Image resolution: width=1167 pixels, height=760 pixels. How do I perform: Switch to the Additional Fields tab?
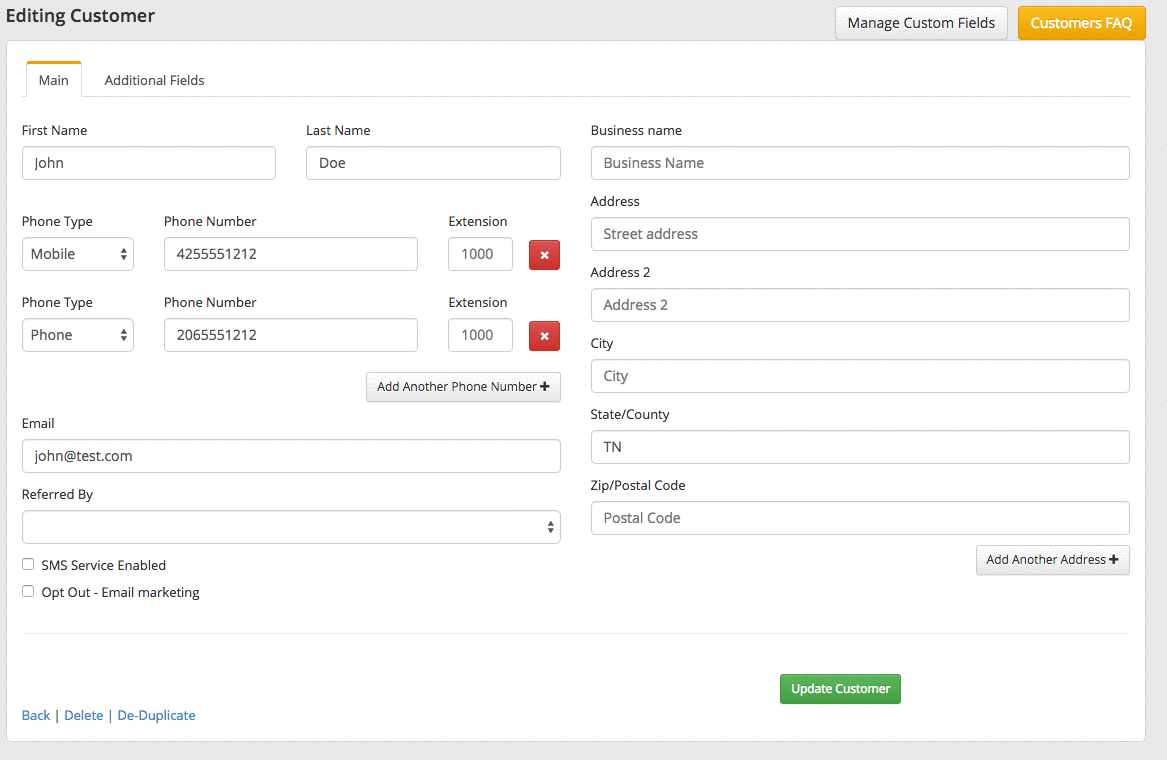point(154,80)
